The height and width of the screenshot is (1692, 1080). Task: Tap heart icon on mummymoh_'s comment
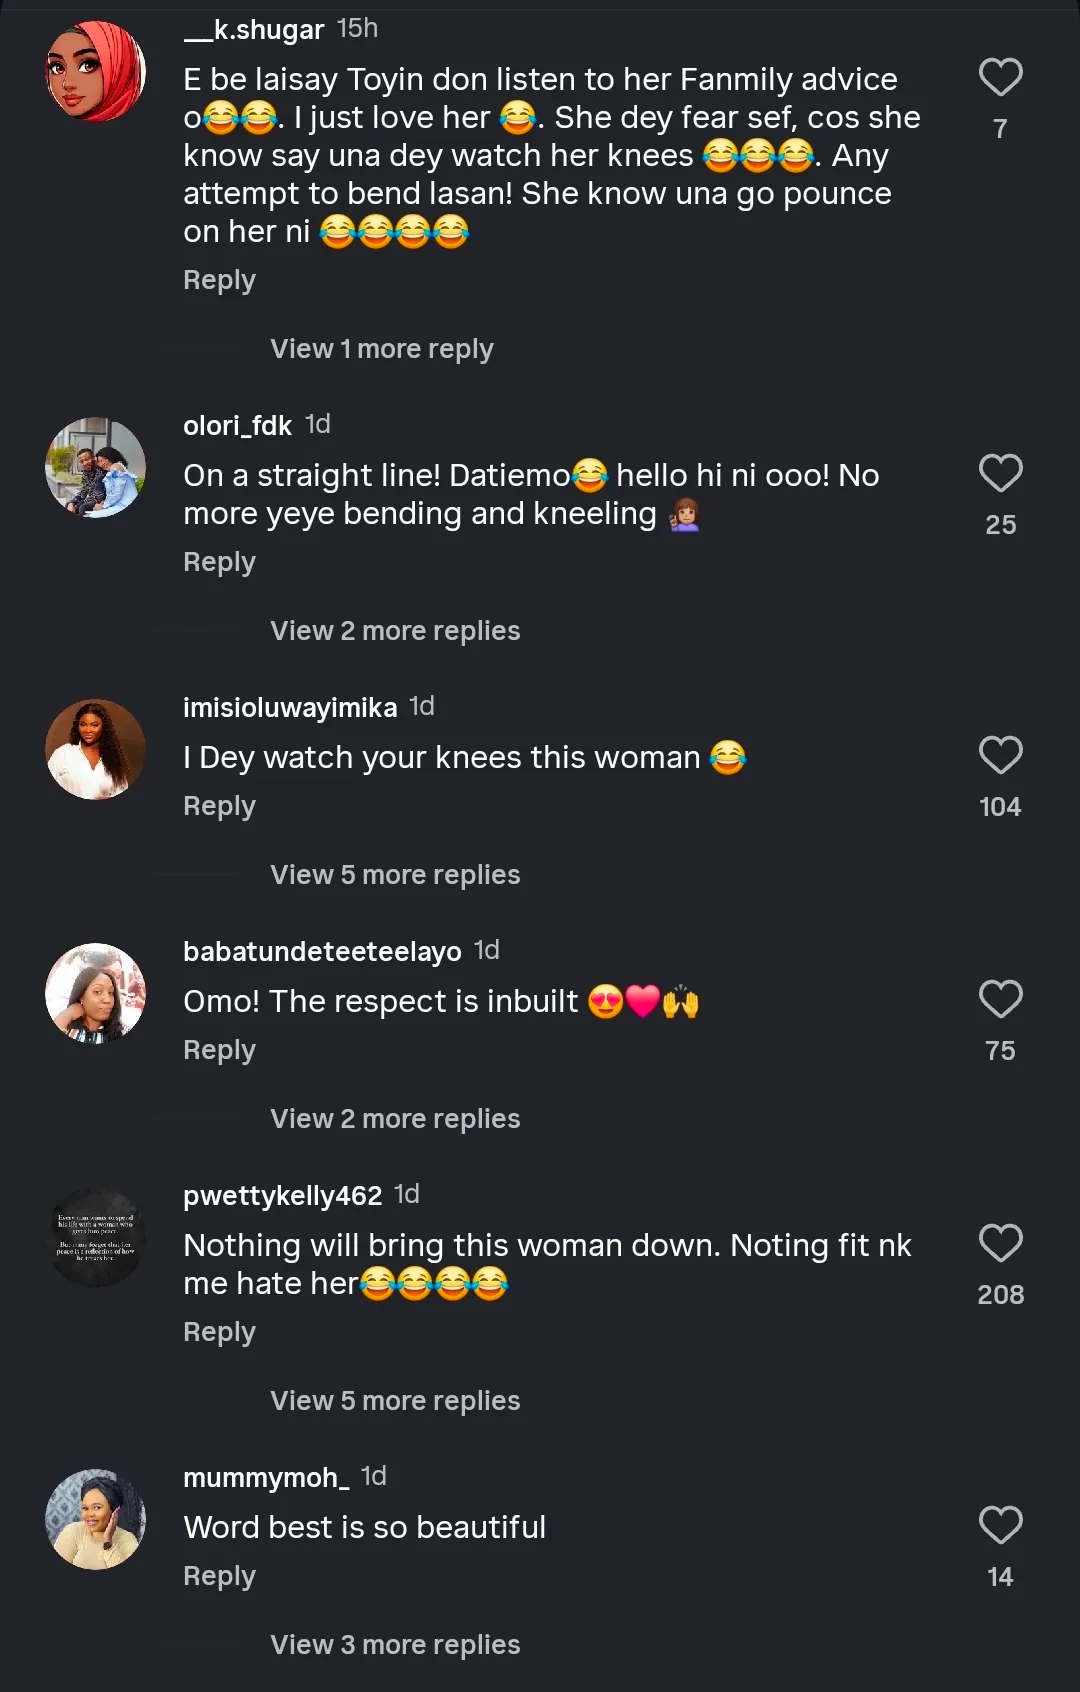pyautogui.click(x=1000, y=1526)
